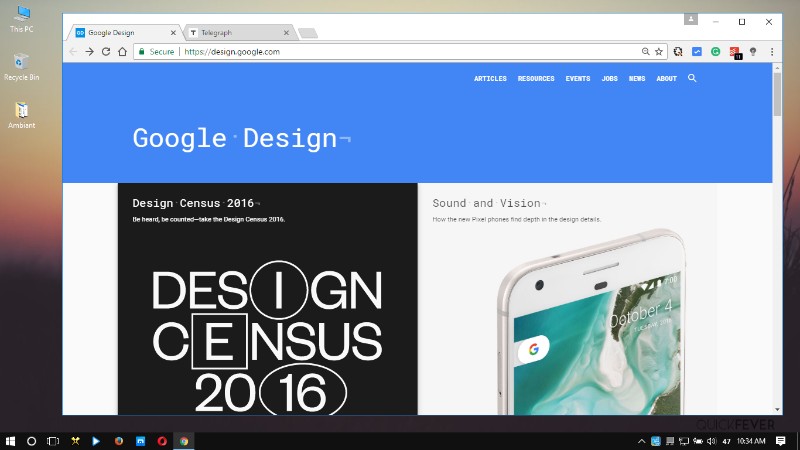Open the Recycle Bin desktop icon
The image size is (800, 450).
click(x=21, y=67)
